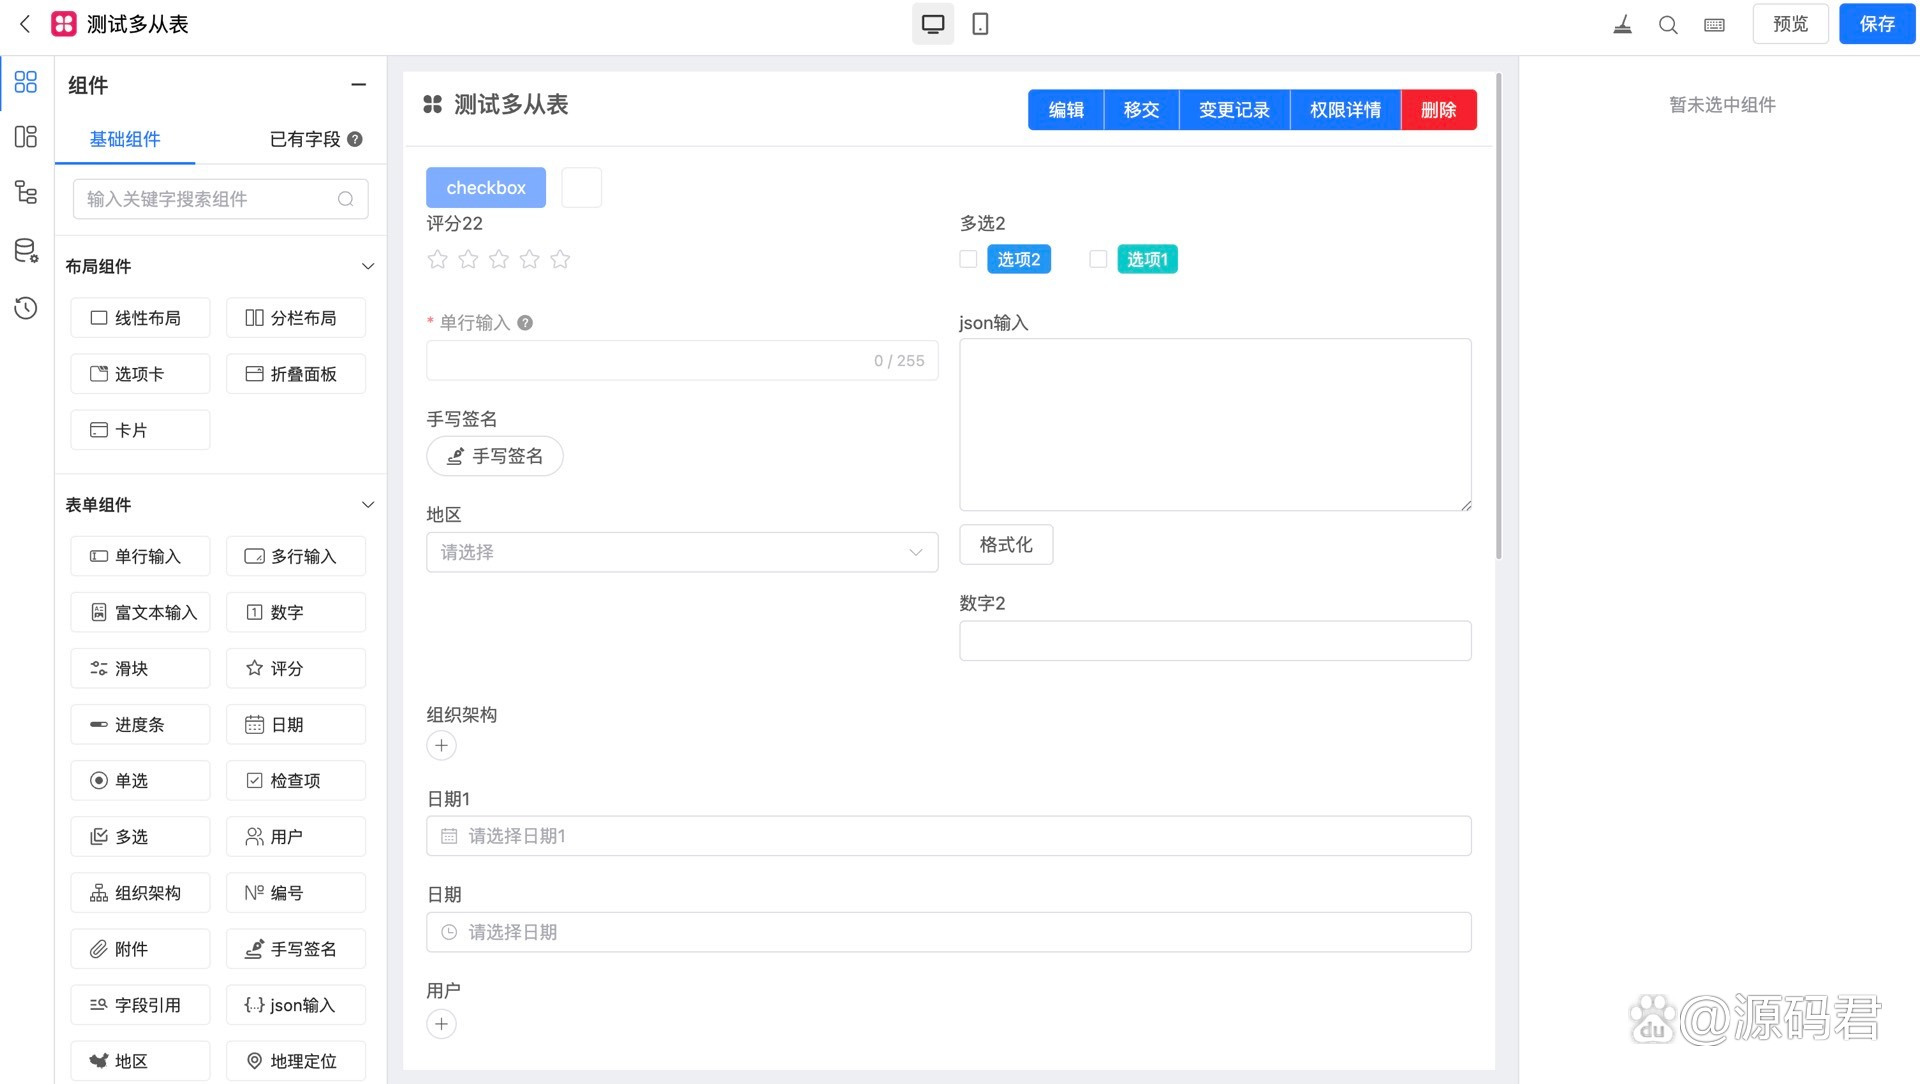Screen dimensions: 1920x1084
Task: Click the 手写签名 signature button in form
Action: [495, 457]
